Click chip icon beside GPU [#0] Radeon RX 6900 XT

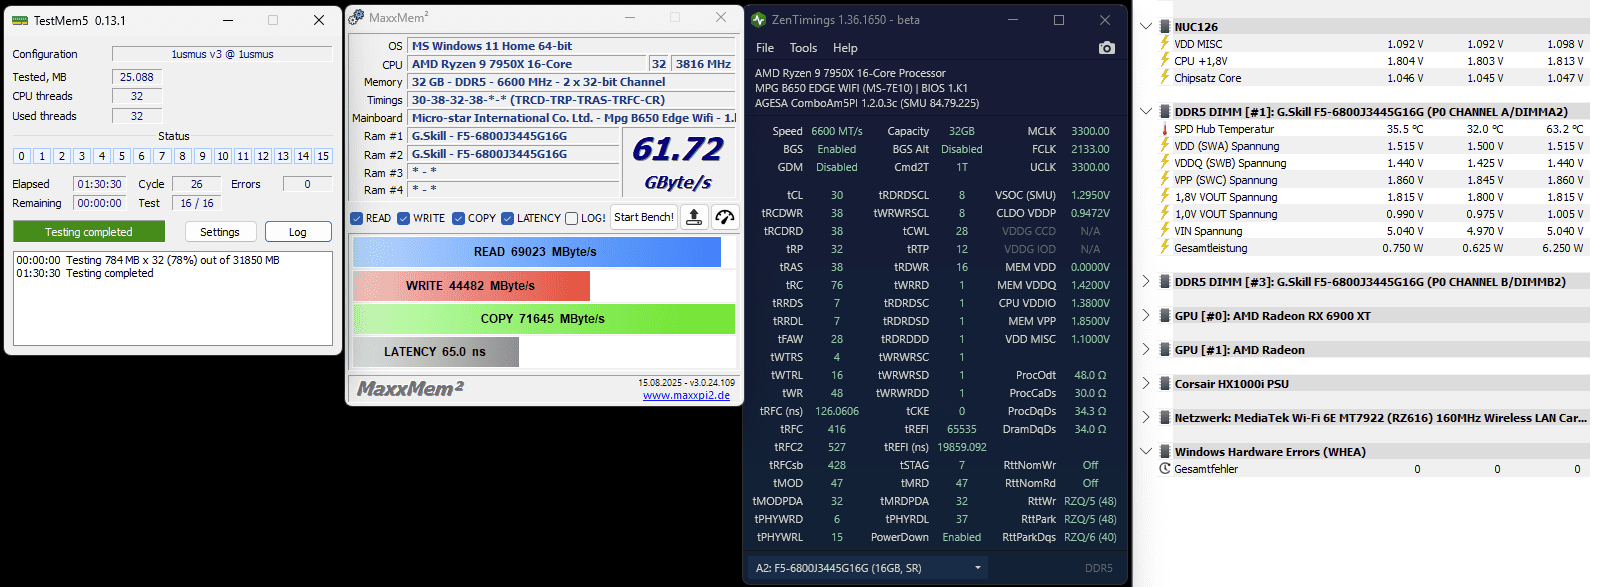pyautogui.click(x=1164, y=316)
